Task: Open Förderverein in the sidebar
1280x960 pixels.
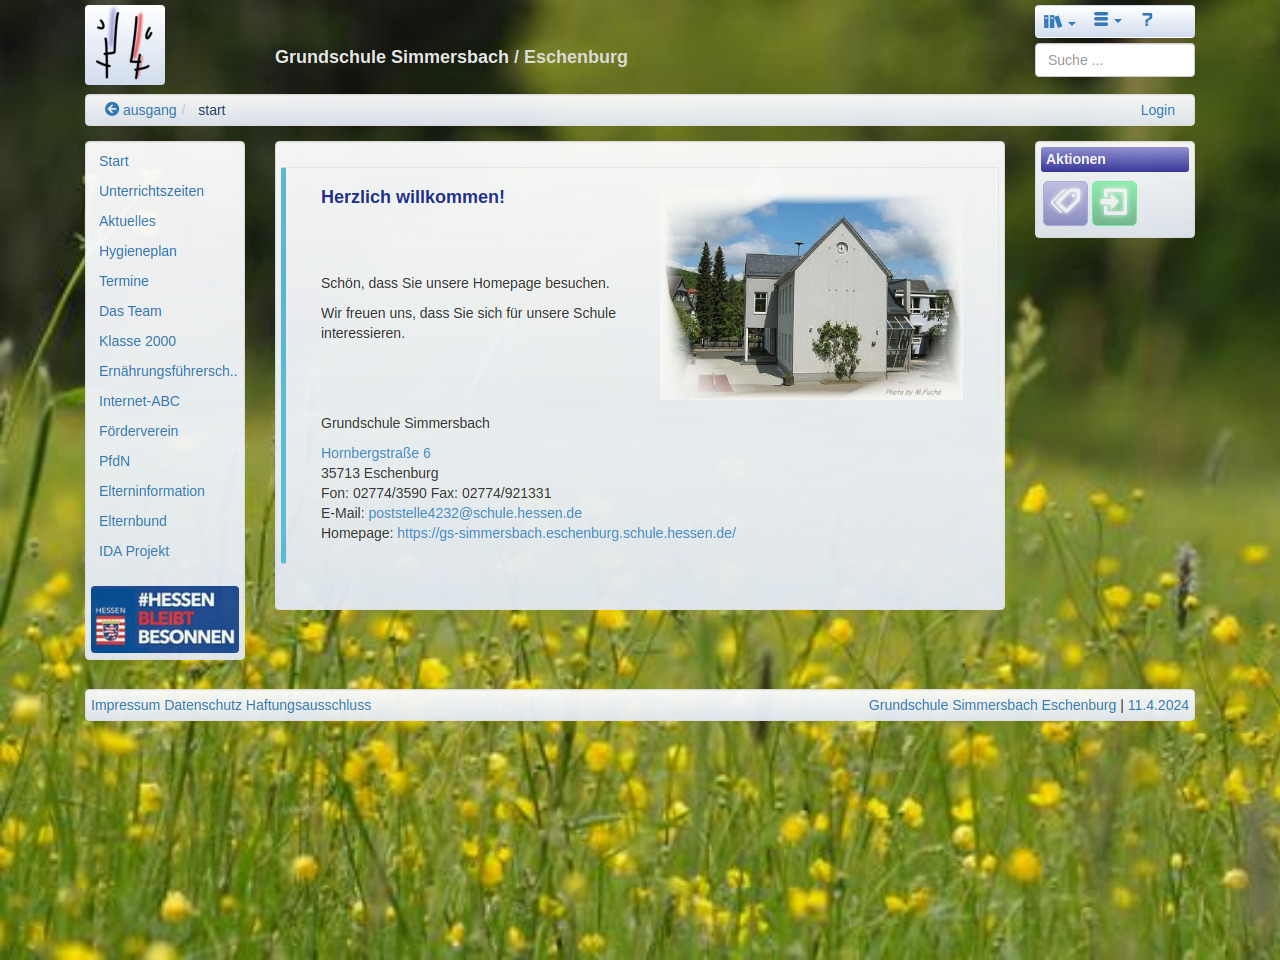Action: (139, 431)
